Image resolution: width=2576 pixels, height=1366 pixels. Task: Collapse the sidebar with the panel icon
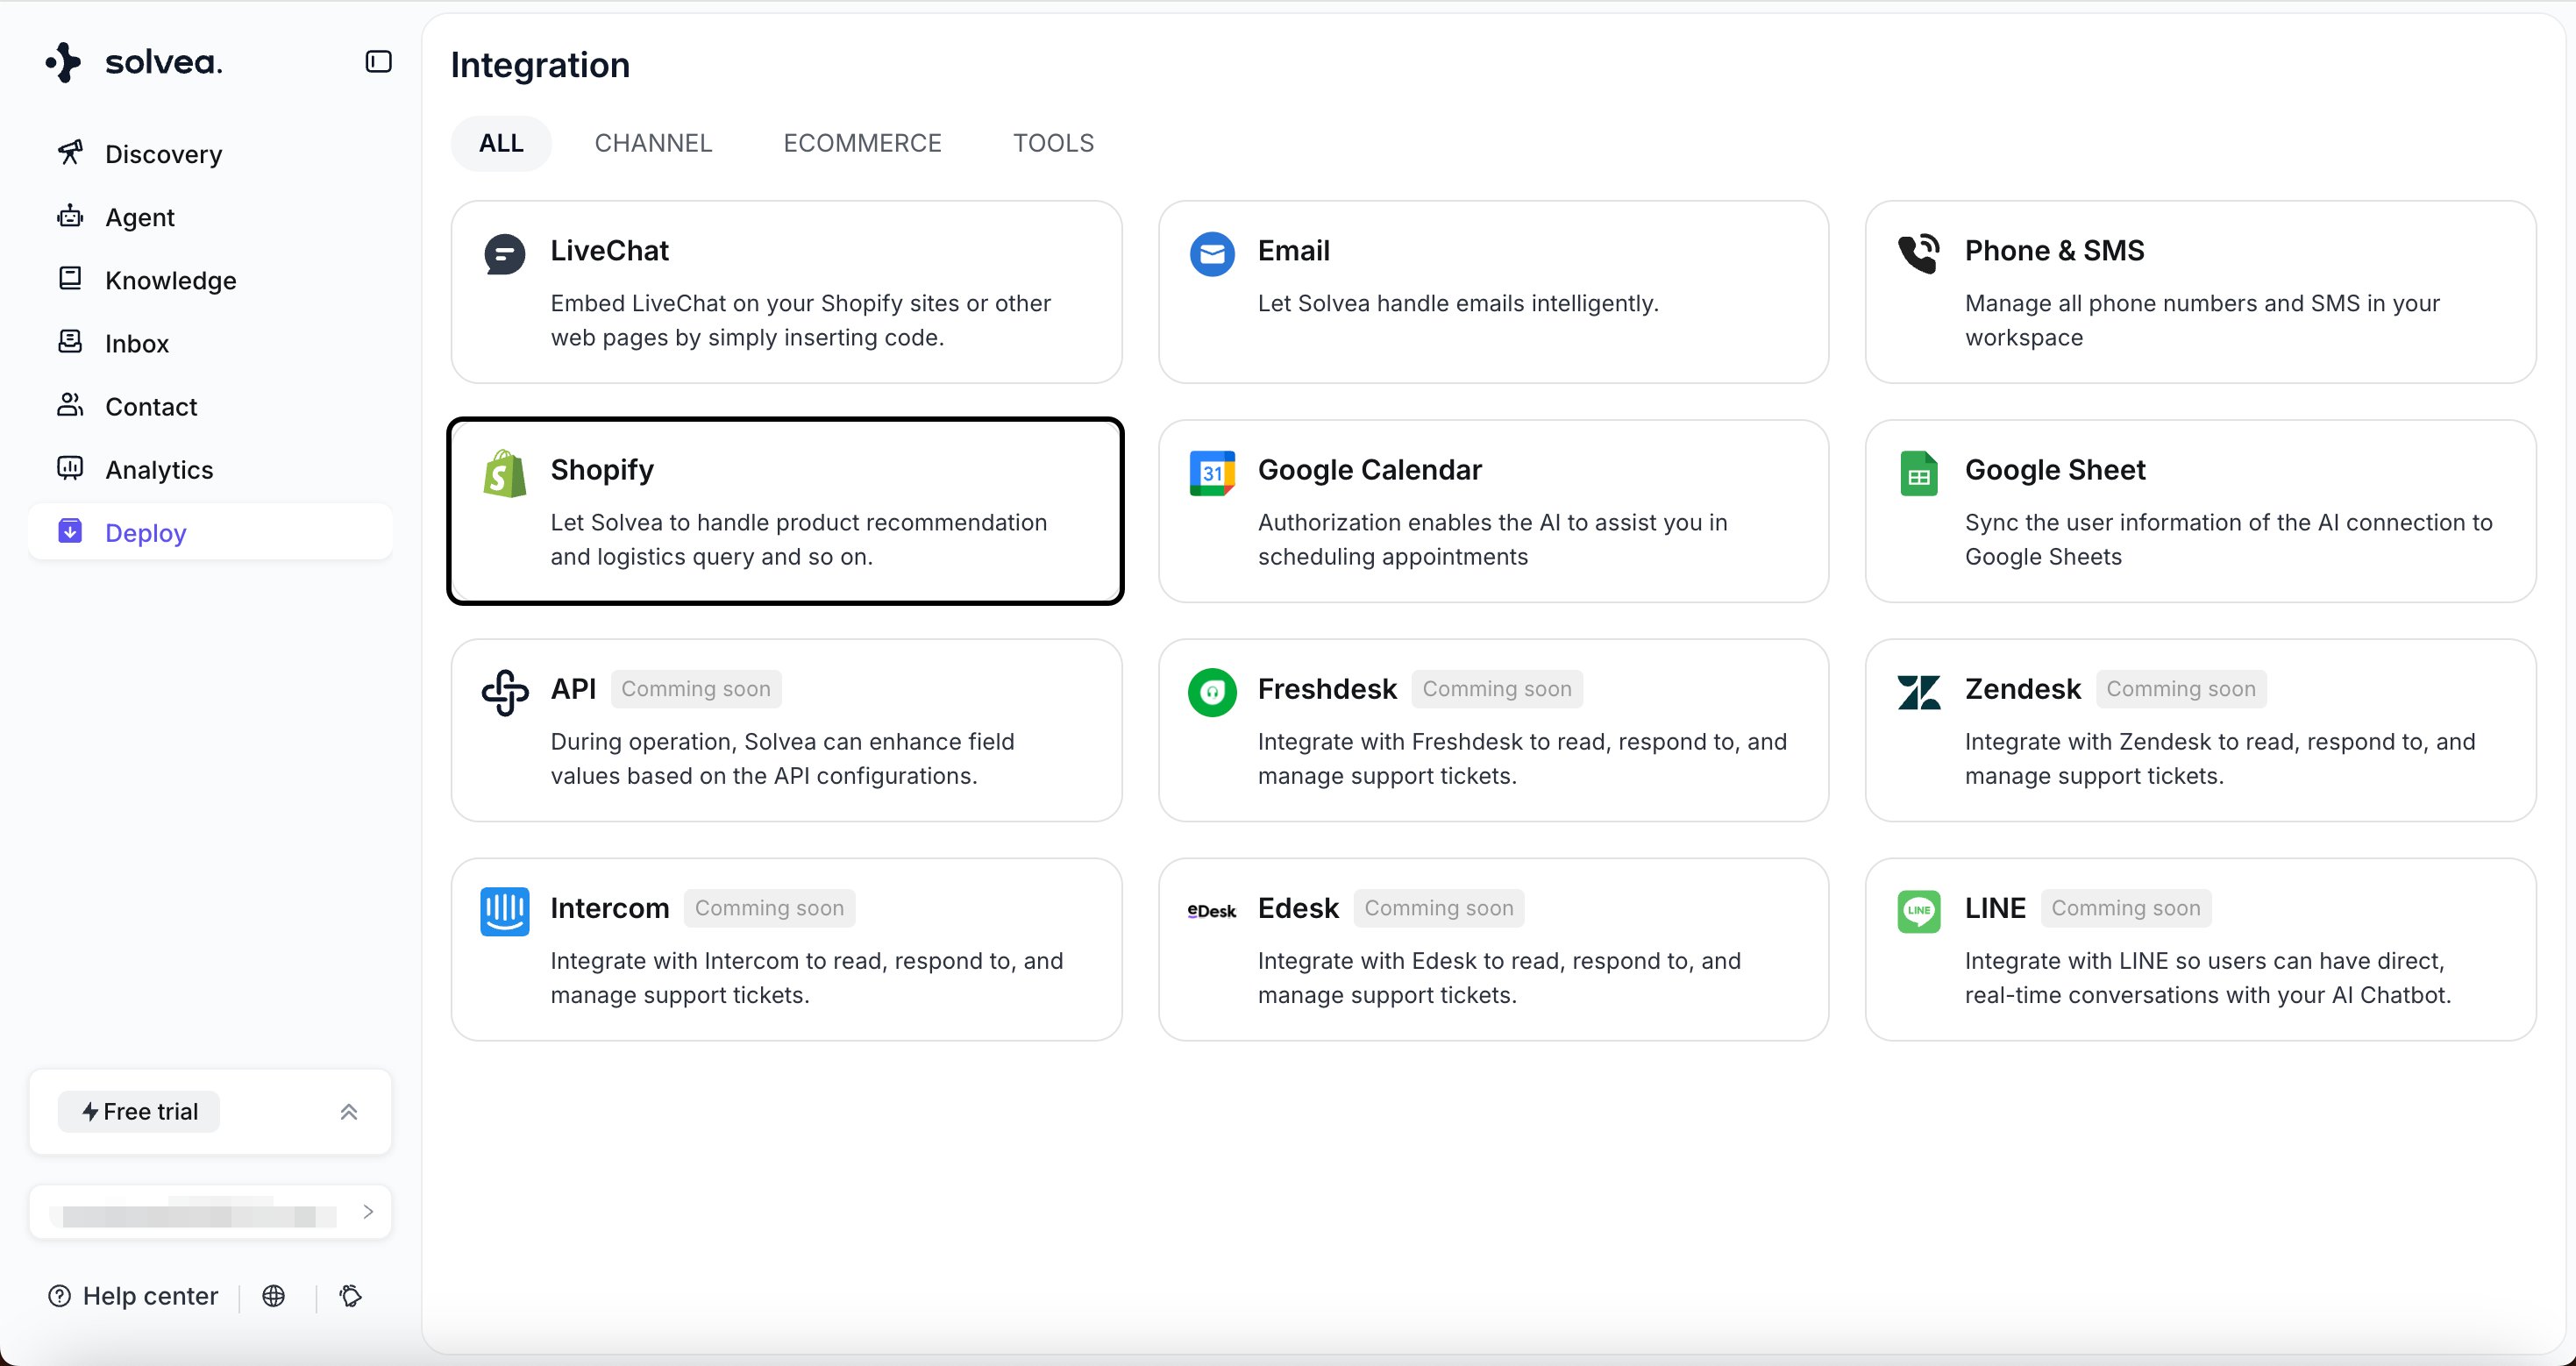click(378, 62)
